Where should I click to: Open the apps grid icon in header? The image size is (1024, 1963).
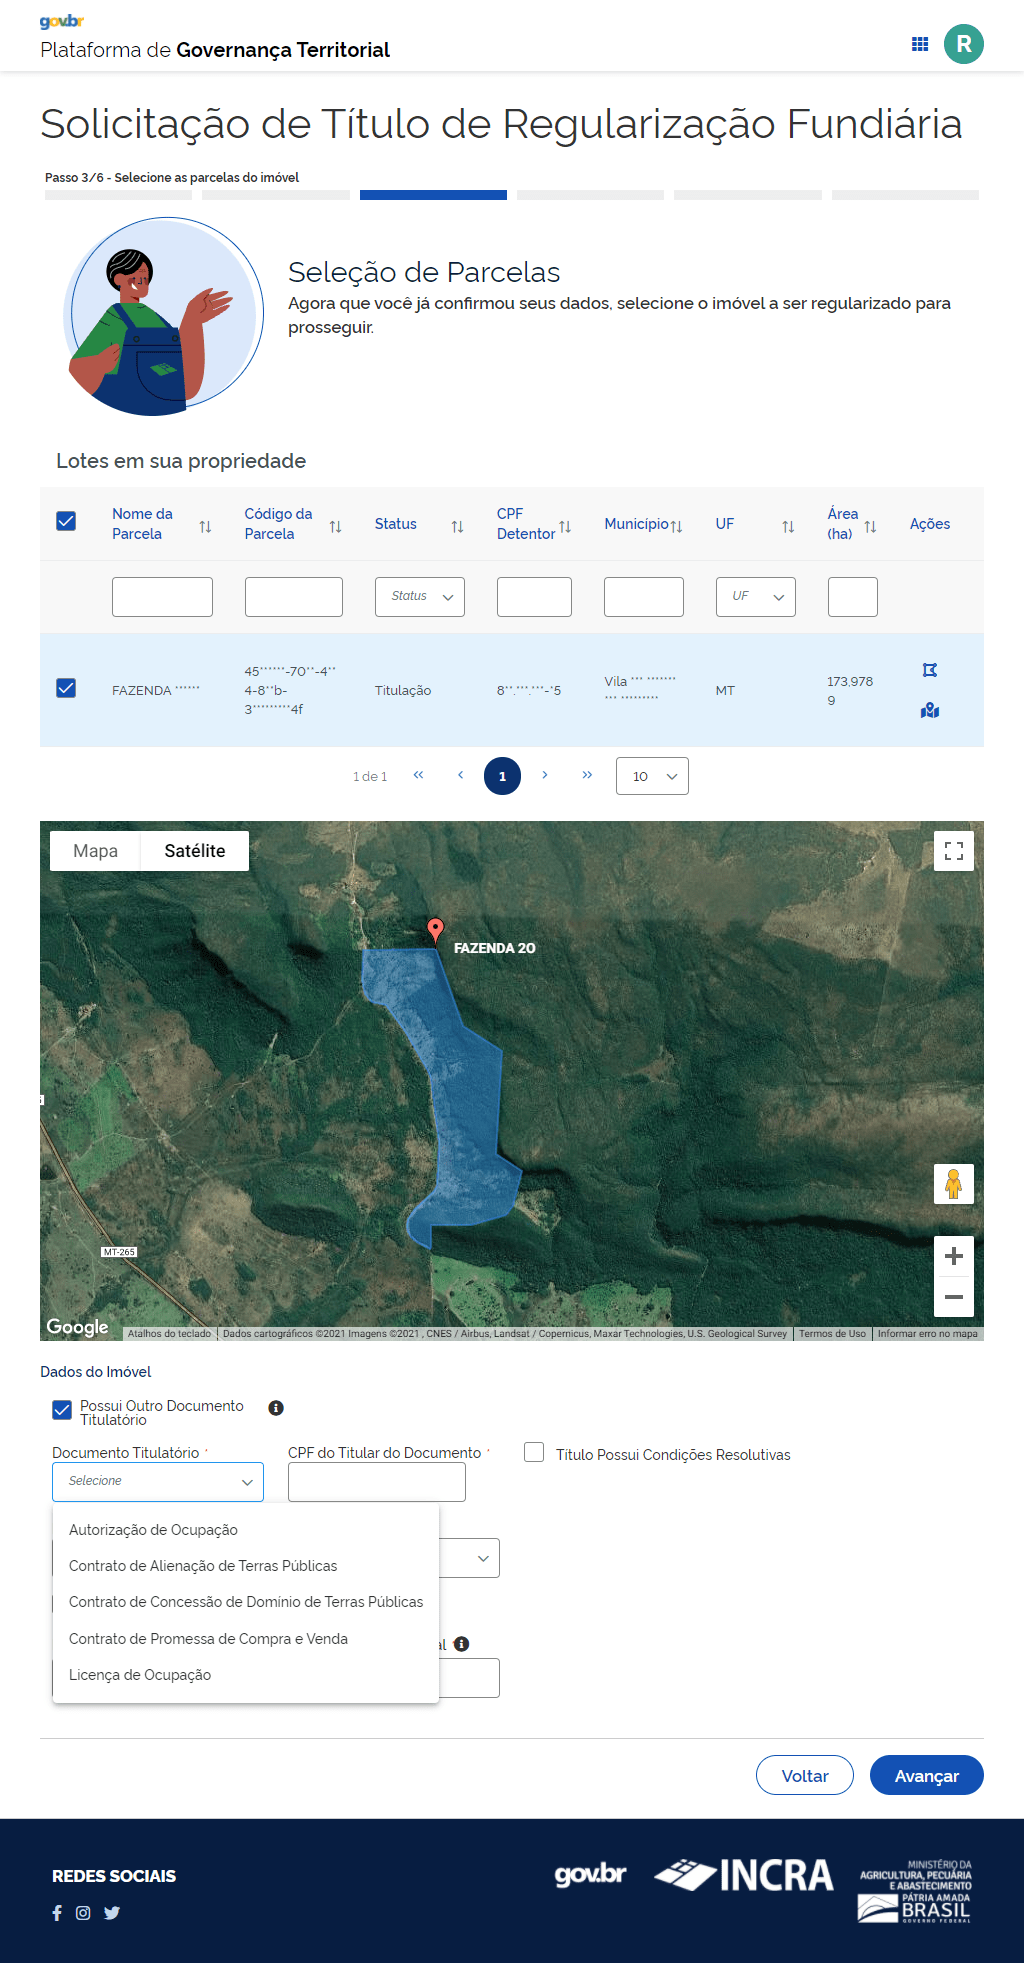click(920, 44)
